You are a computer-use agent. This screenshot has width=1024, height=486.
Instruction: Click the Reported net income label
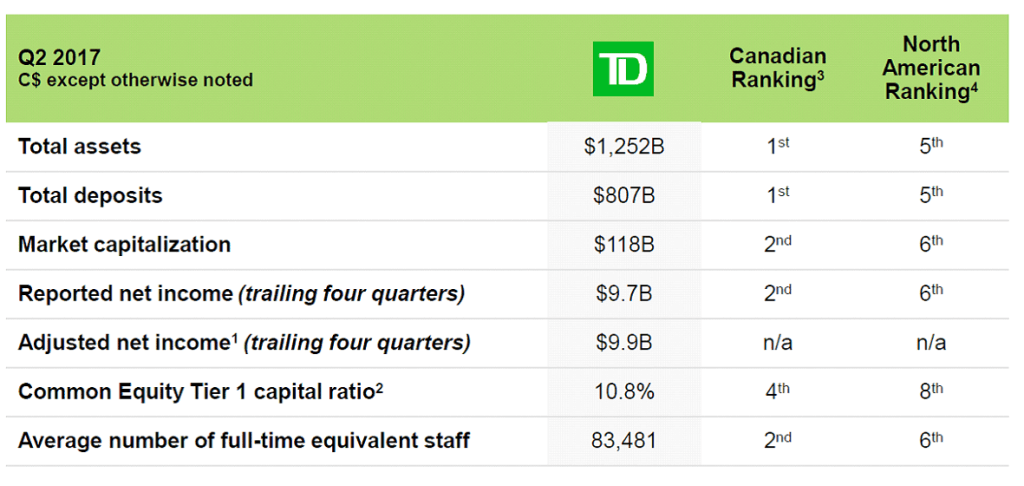coord(241,294)
